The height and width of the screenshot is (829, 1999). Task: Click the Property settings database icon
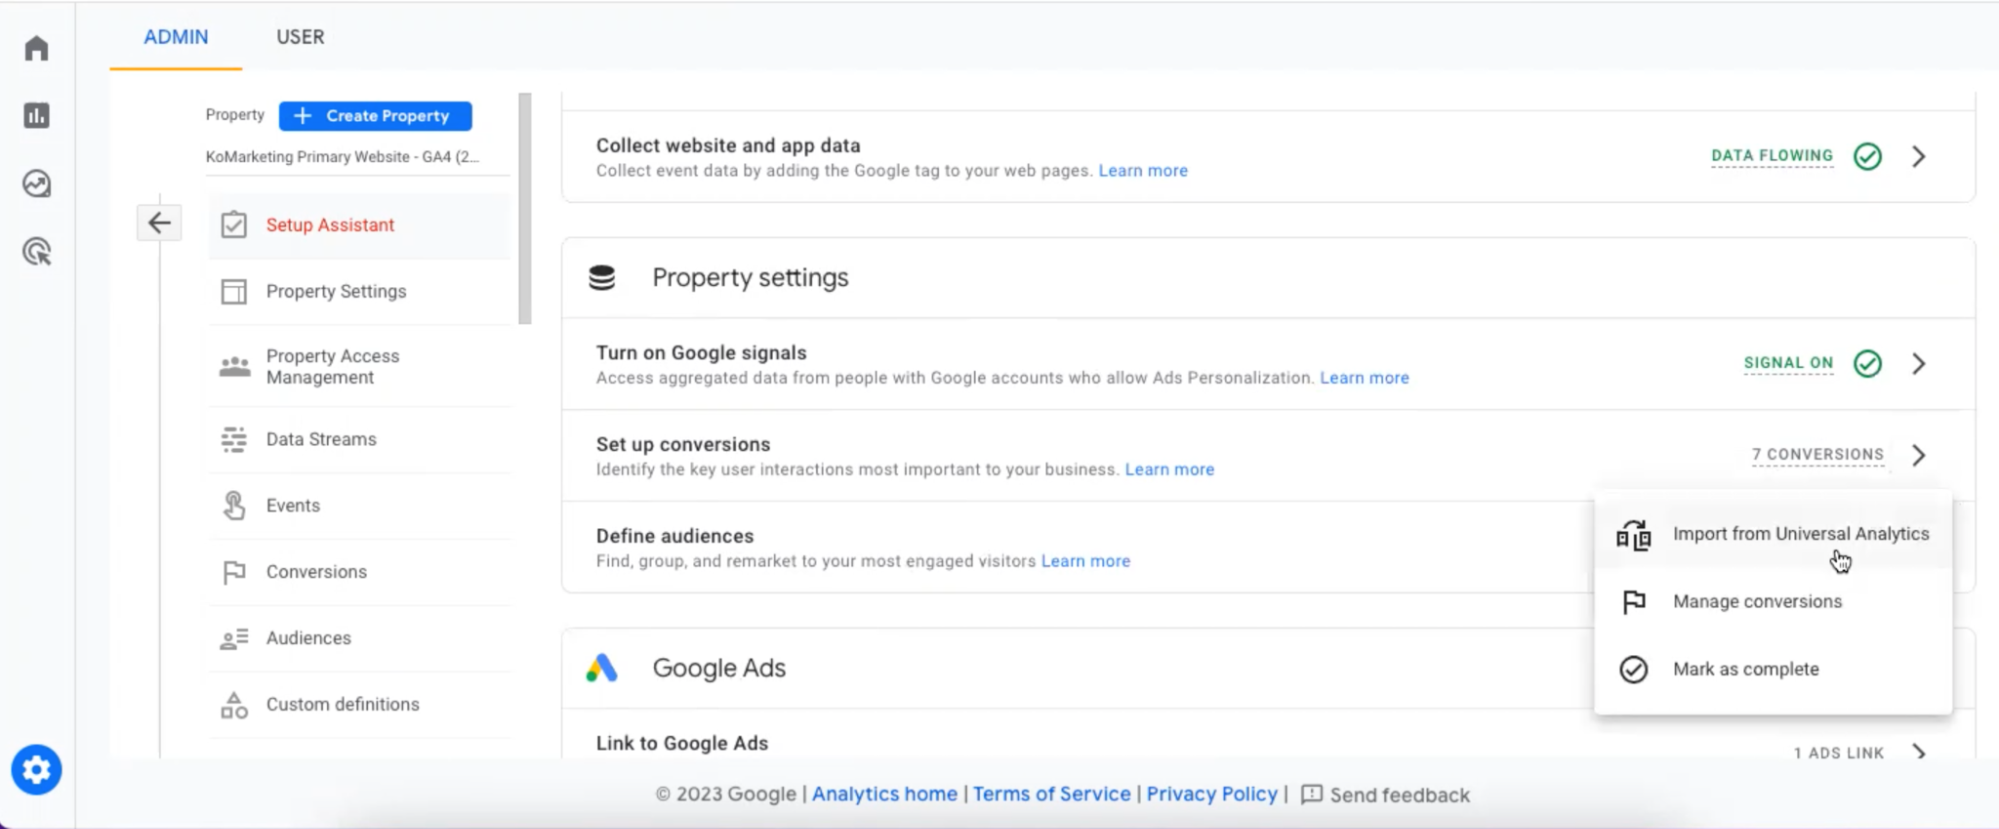click(602, 278)
